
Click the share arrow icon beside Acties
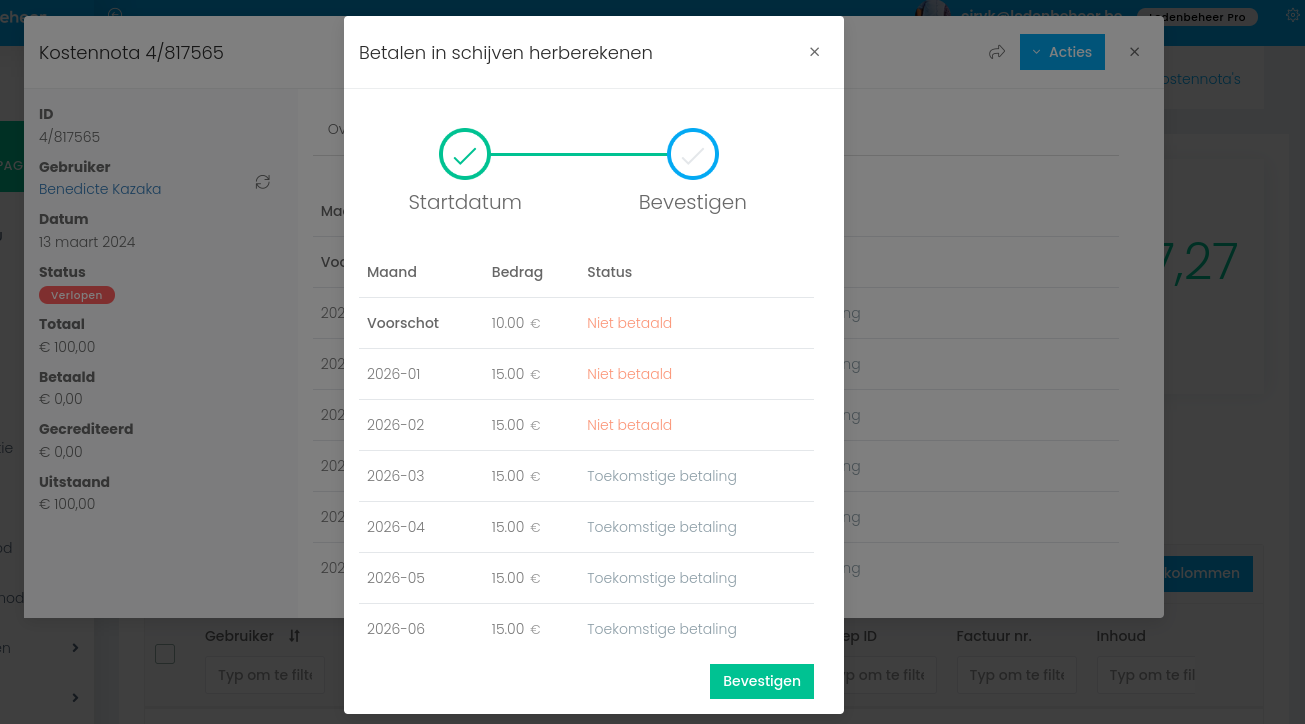click(x=997, y=52)
